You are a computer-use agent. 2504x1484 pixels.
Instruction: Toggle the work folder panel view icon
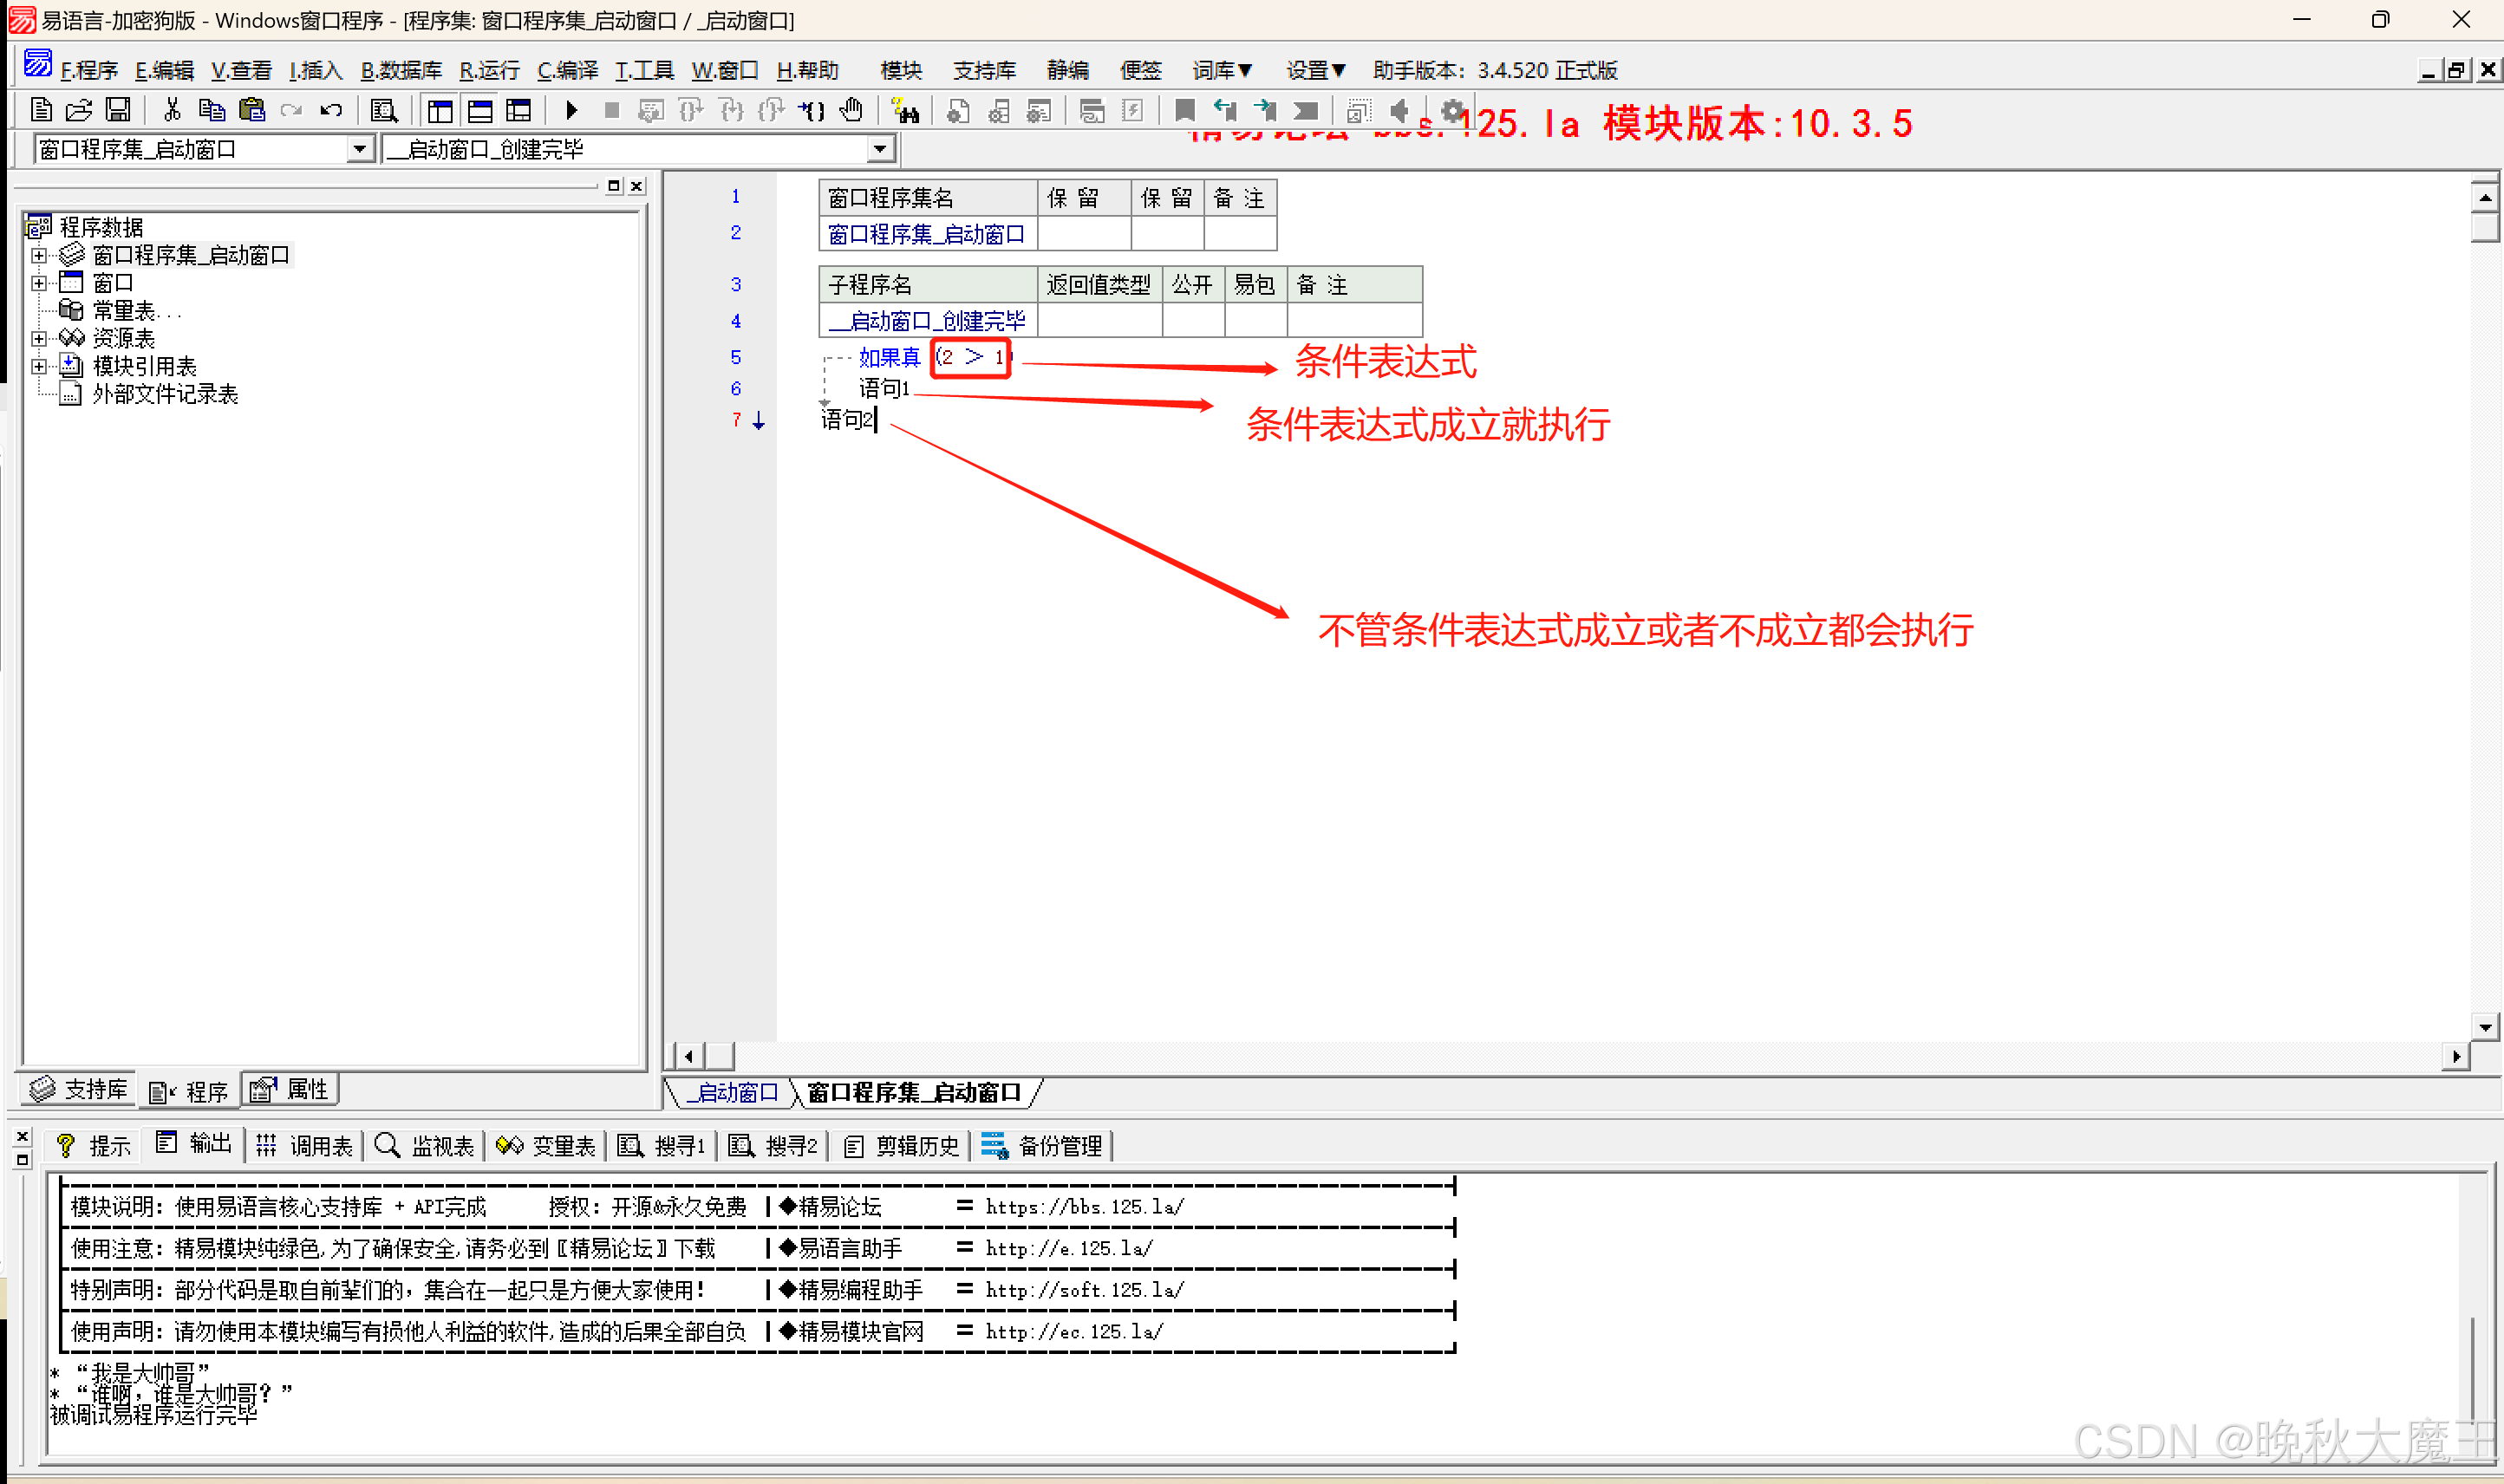pos(440,110)
